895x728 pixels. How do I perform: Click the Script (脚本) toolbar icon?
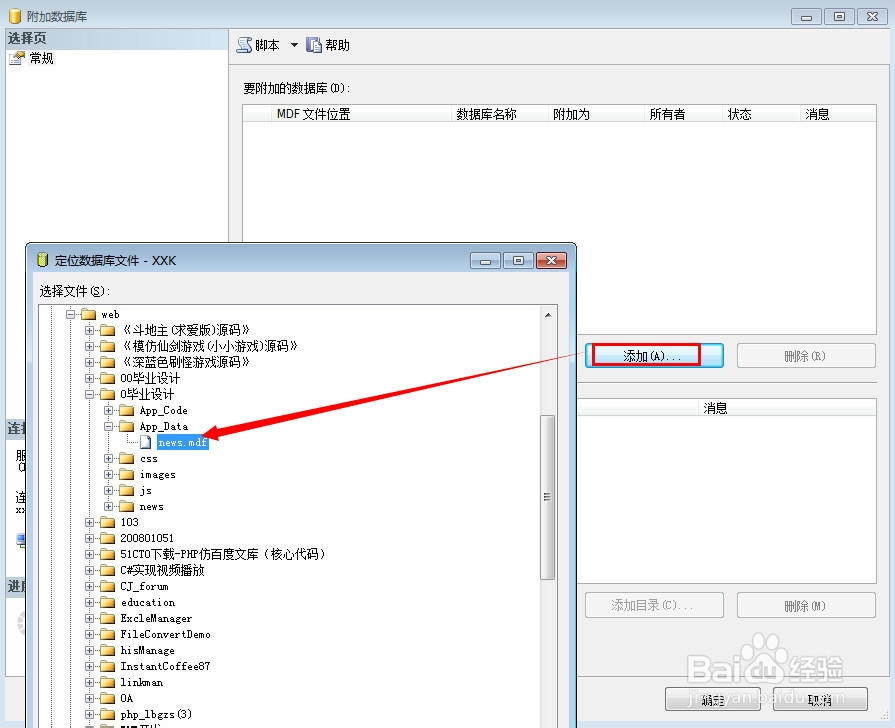[x=244, y=45]
